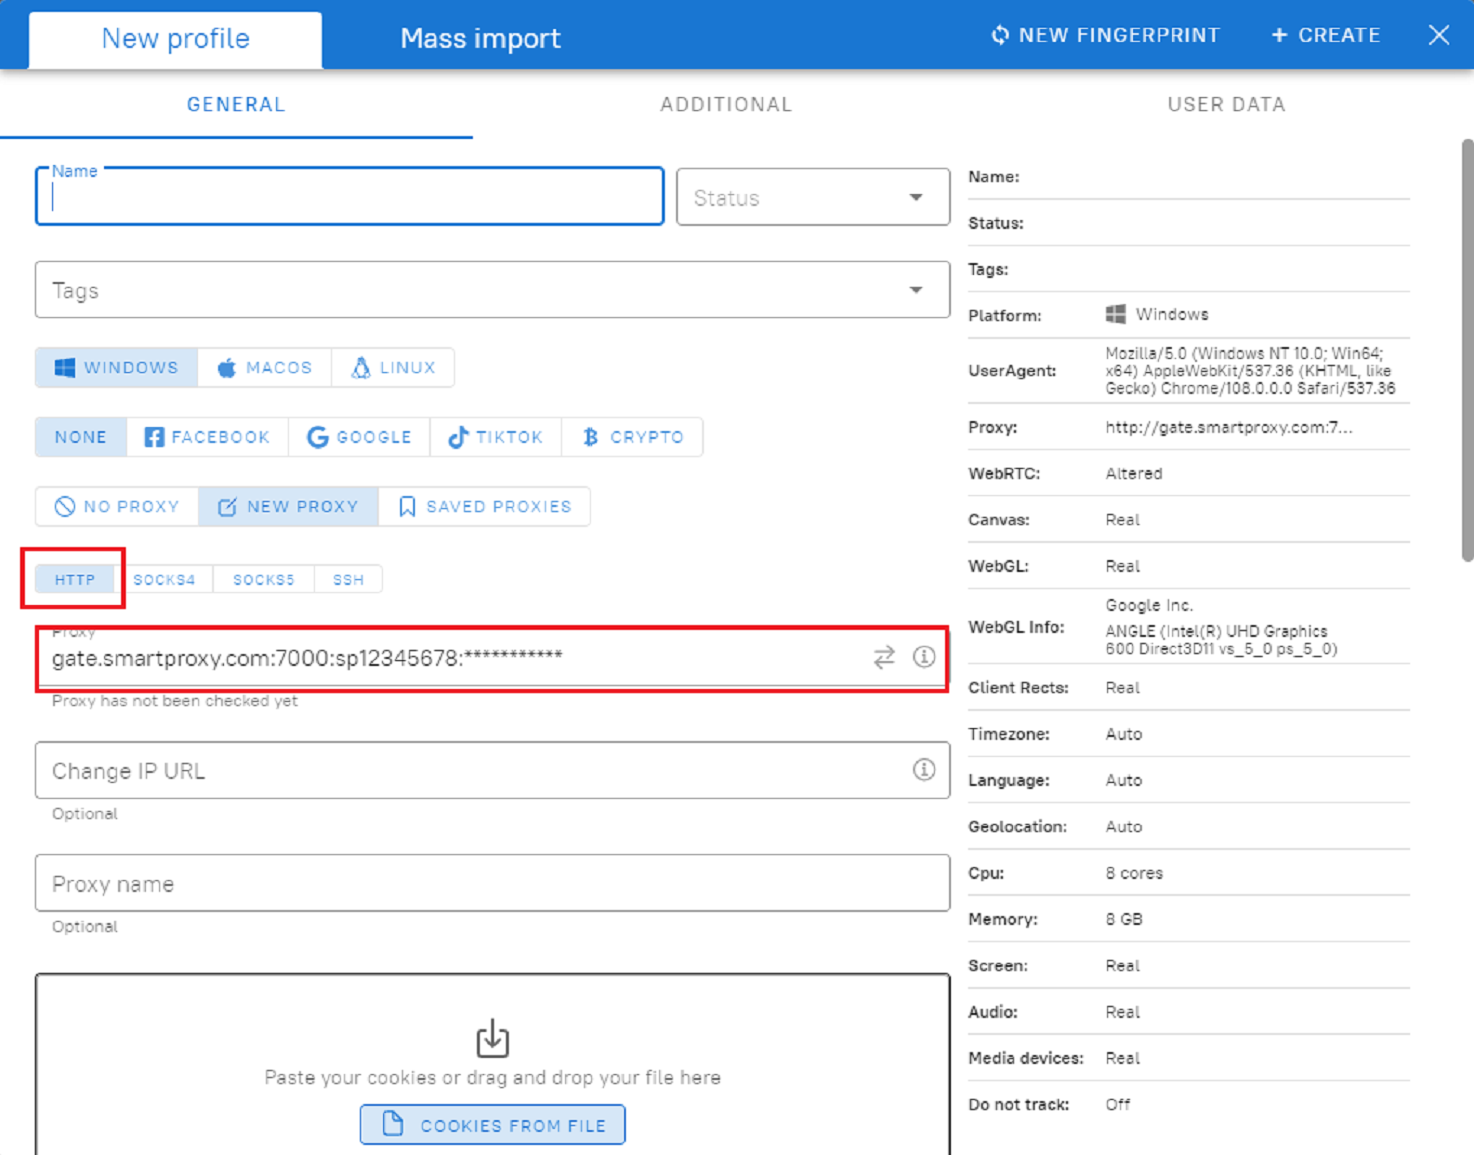The image size is (1474, 1155).
Task: Switch to the New profile tab
Action: [175, 39]
